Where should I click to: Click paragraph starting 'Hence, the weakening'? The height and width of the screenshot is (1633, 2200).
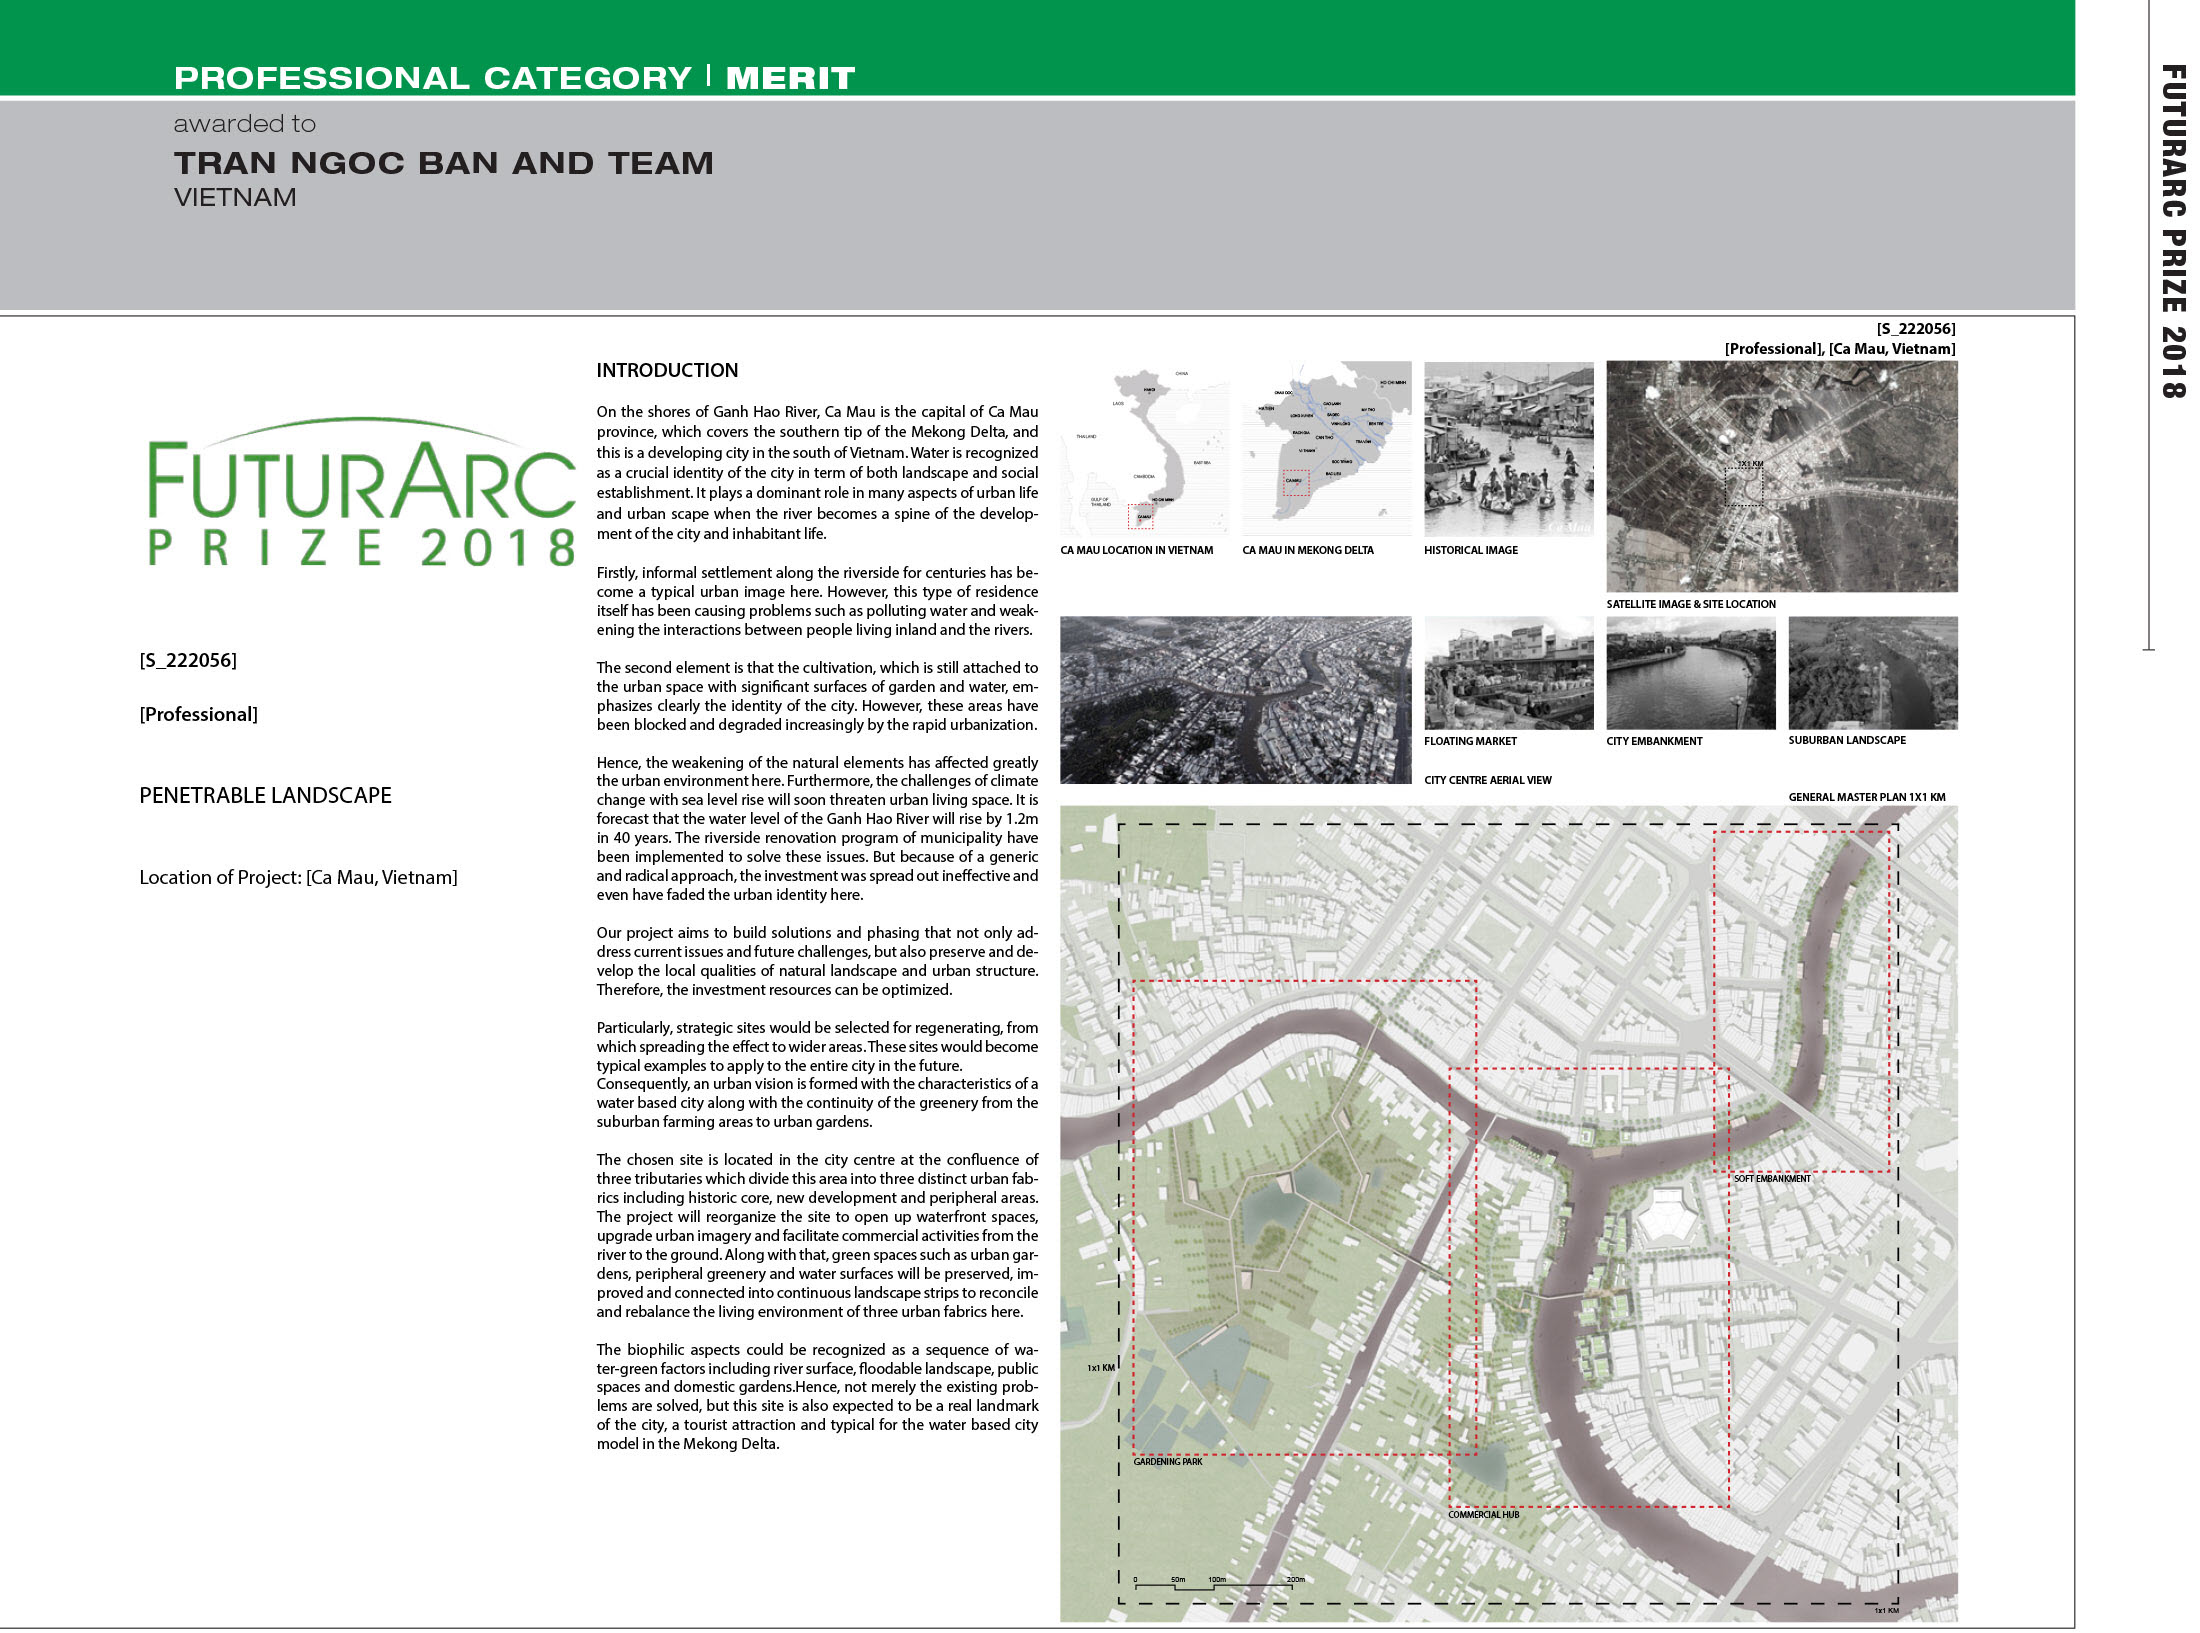(817, 828)
